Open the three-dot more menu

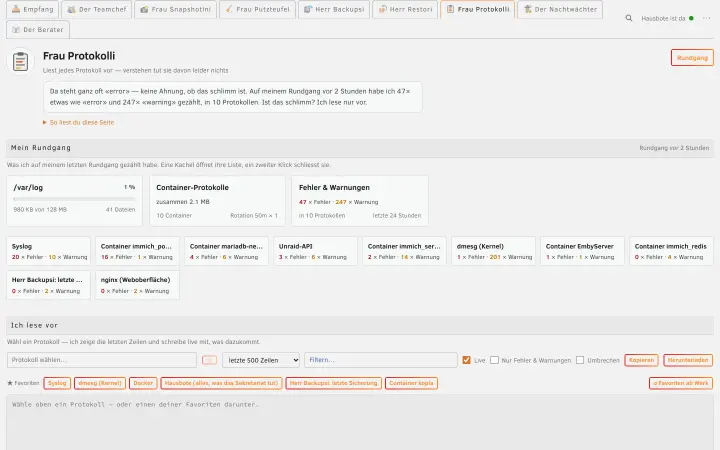[706, 18]
